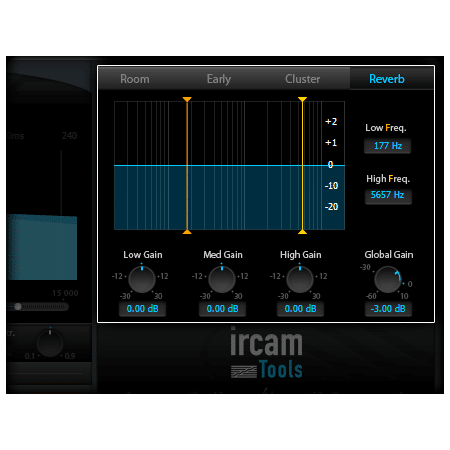Click the active Reverb tab
This screenshot has height=450, width=450.
tap(387, 79)
